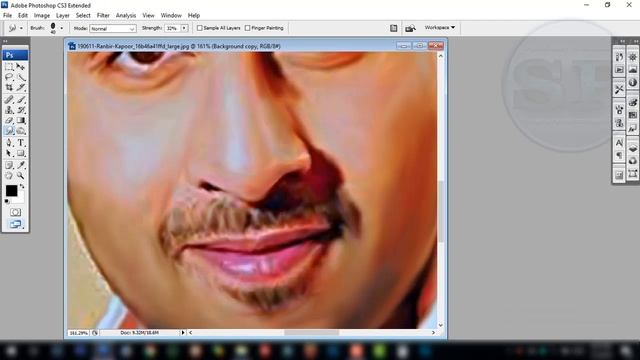The image size is (640, 360).
Task: Open the Strength slider arrow
Action: pos(184,28)
